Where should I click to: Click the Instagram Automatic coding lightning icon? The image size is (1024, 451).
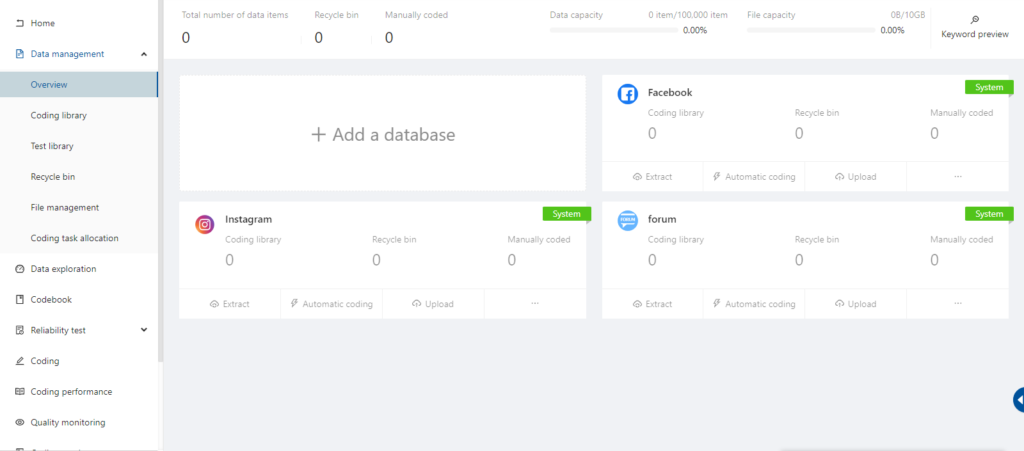click(x=294, y=303)
